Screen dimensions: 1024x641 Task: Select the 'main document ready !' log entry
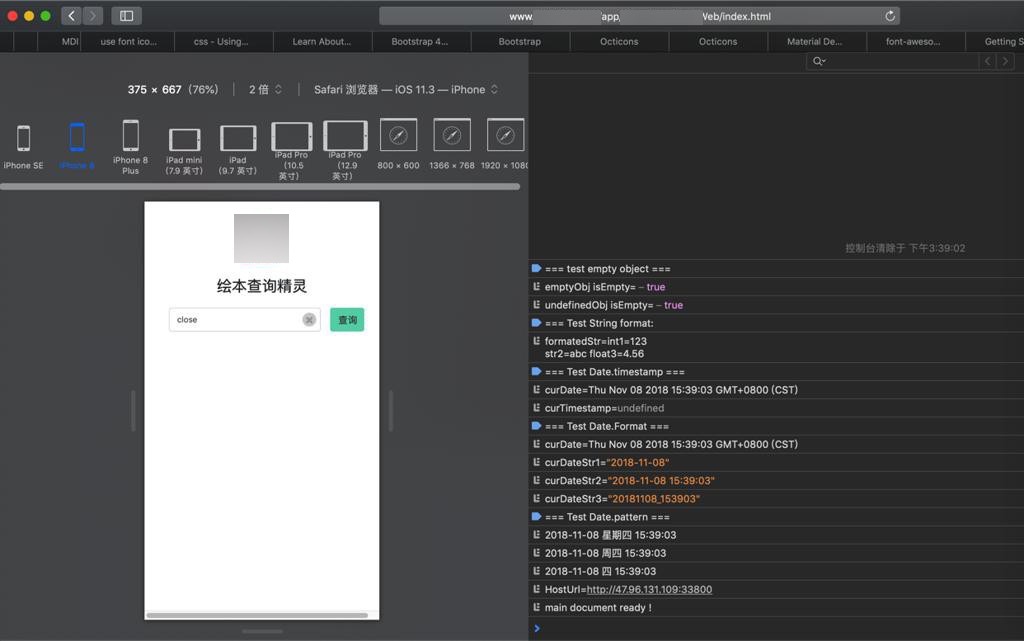[x=776, y=608]
